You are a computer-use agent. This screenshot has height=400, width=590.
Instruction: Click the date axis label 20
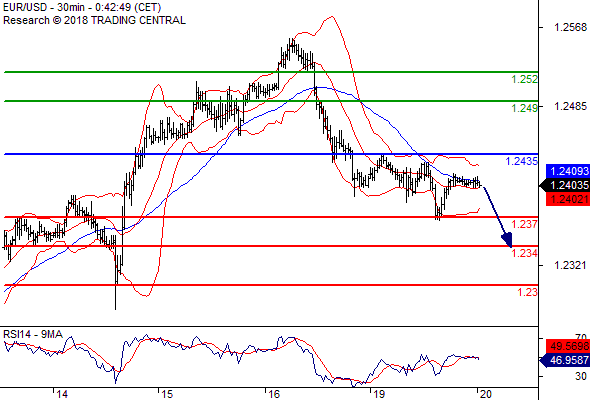coord(486,394)
